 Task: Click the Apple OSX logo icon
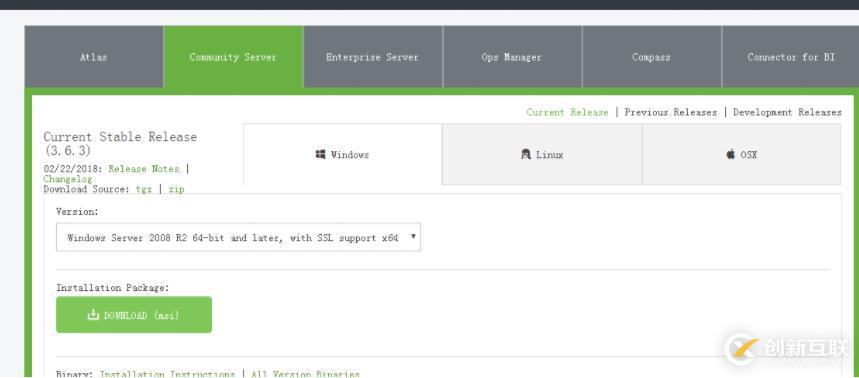[x=731, y=154]
